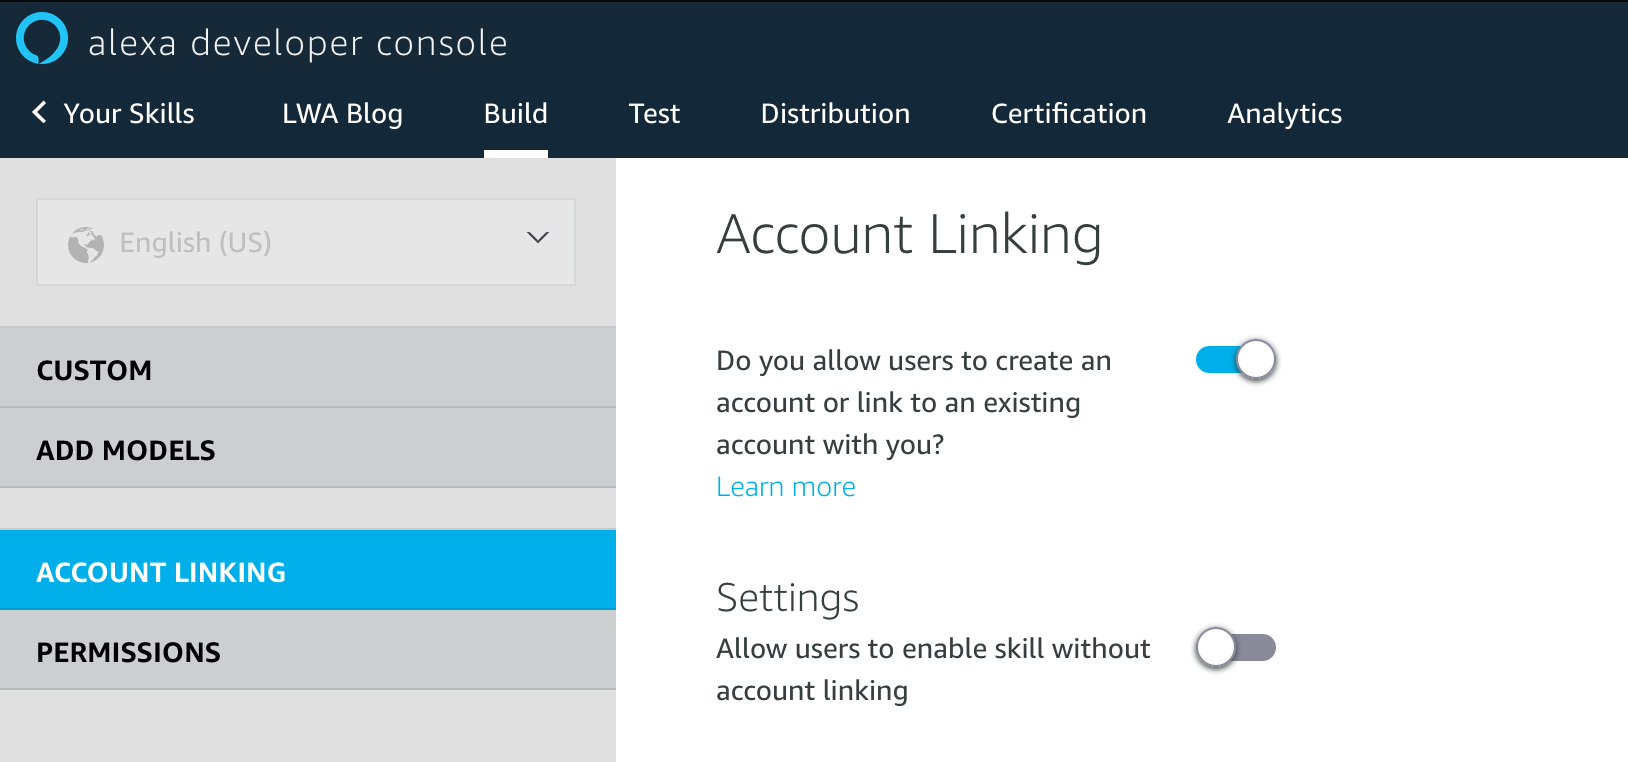Select the Build tab

point(516,113)
